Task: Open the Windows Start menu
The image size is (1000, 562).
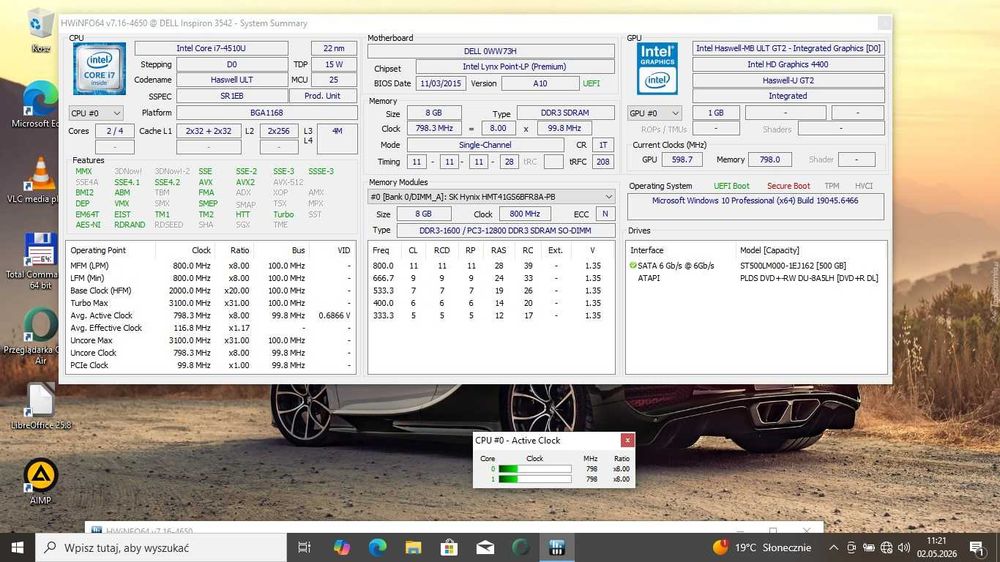Action: (17, 547)
